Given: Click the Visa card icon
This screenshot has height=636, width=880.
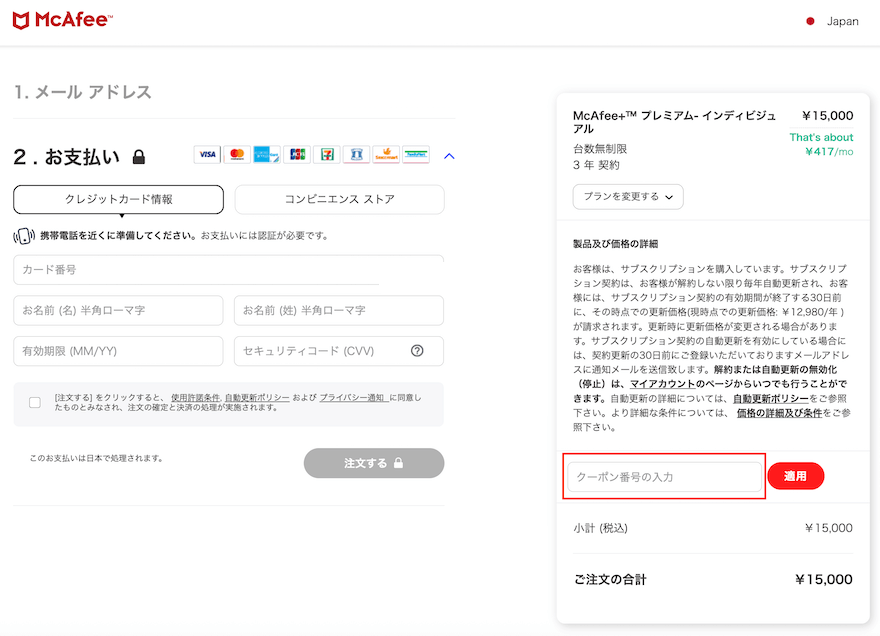Looking at the screenshot, I should coord(207,154).
